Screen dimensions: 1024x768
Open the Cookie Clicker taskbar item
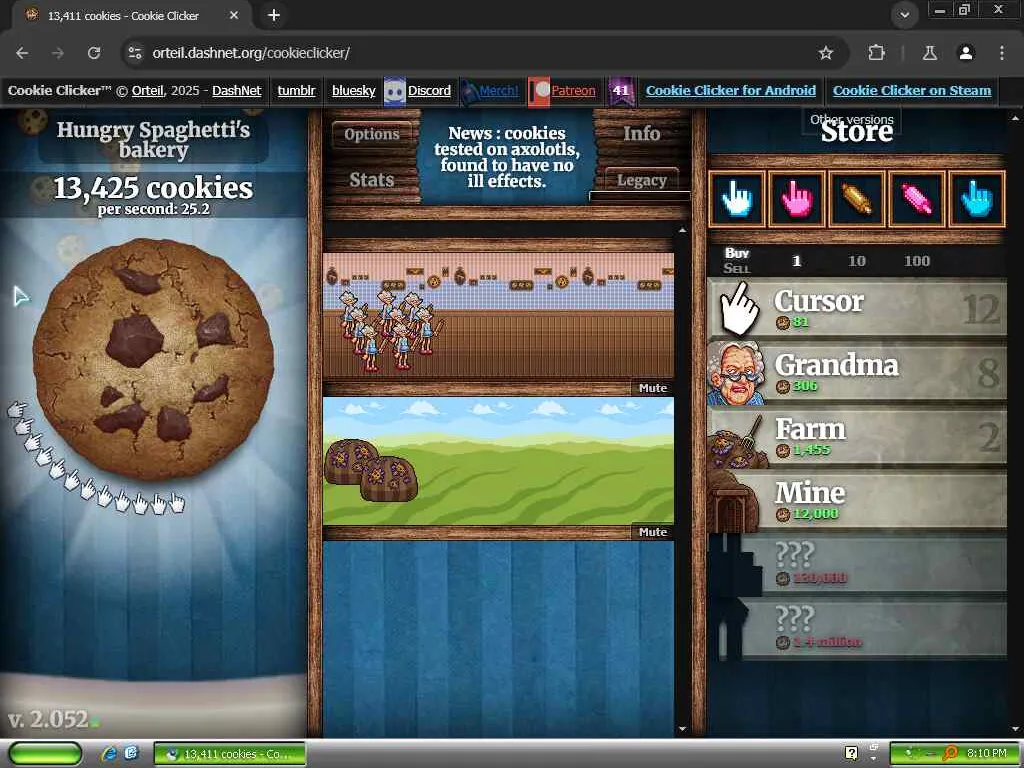[x=229, y=754]
